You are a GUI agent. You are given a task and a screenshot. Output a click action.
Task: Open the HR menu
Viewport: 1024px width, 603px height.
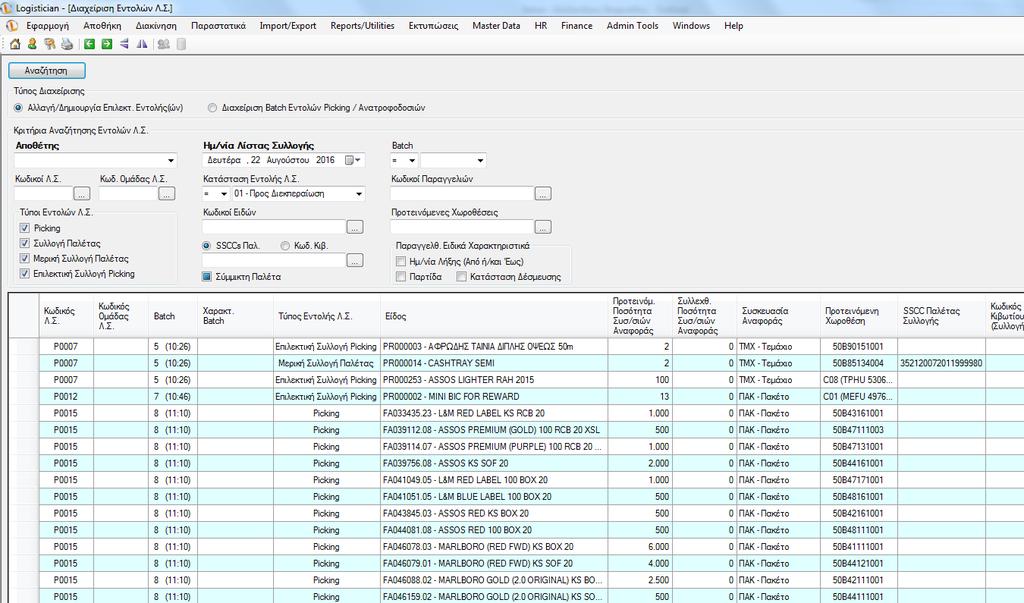[541, 26]
